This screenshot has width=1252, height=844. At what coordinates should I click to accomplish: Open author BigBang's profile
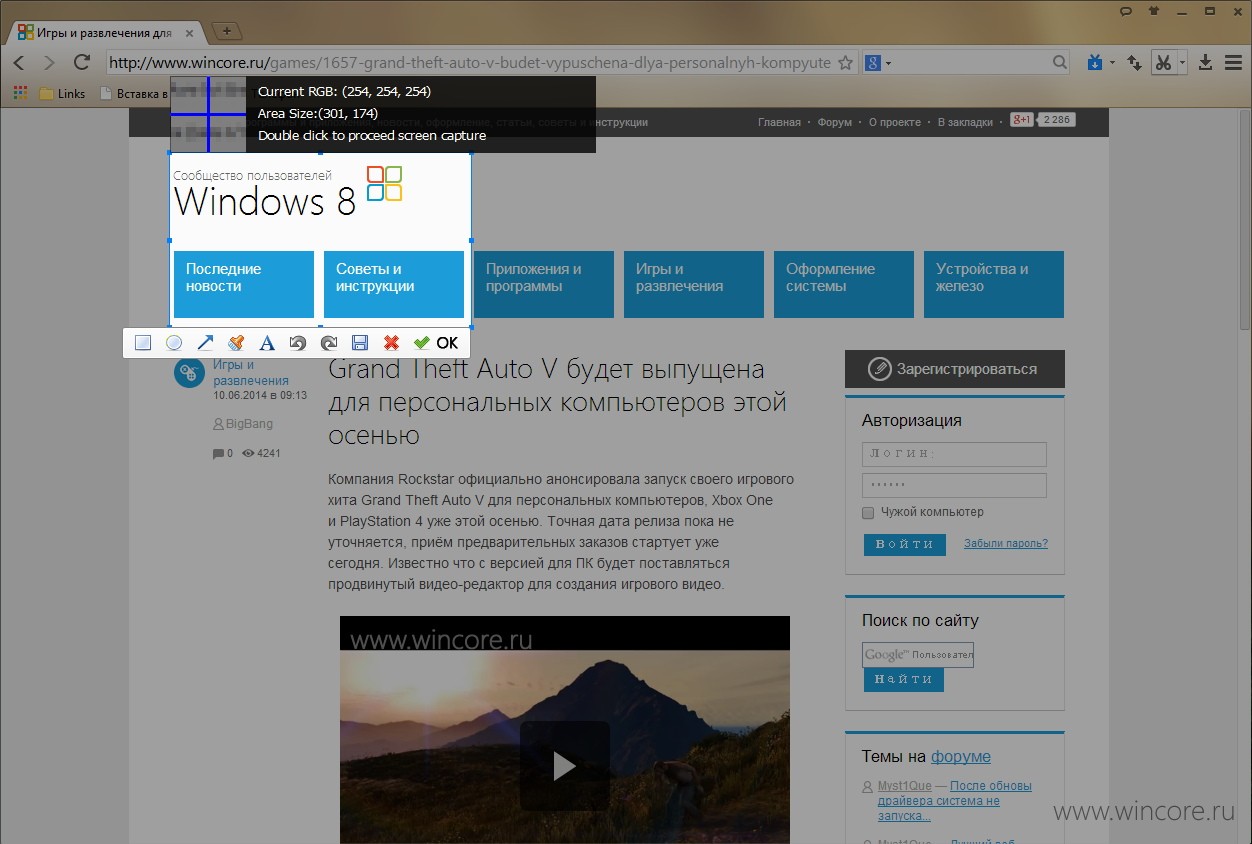249,424
